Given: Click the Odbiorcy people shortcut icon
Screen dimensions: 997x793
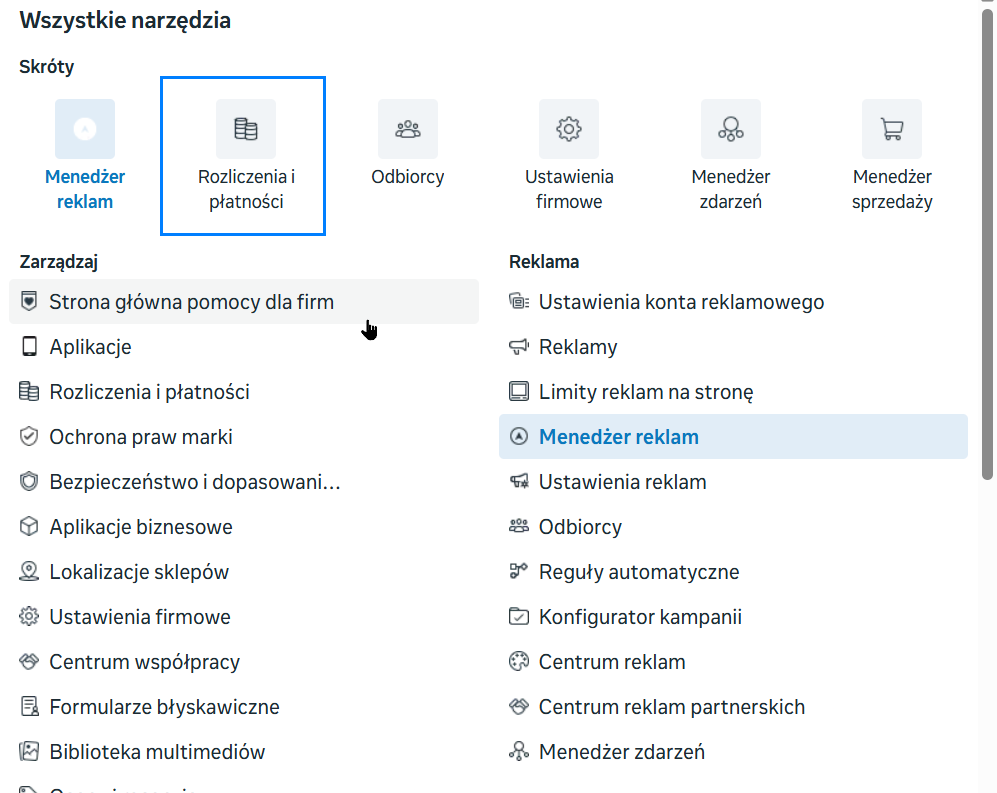Looking at the screenshot, I should point(407,129).
